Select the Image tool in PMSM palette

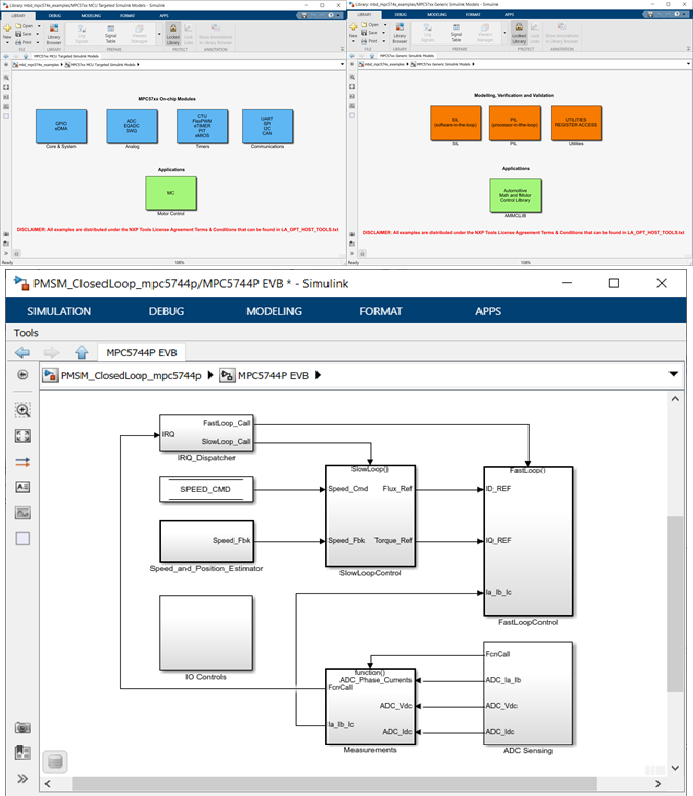click(23, 513)
